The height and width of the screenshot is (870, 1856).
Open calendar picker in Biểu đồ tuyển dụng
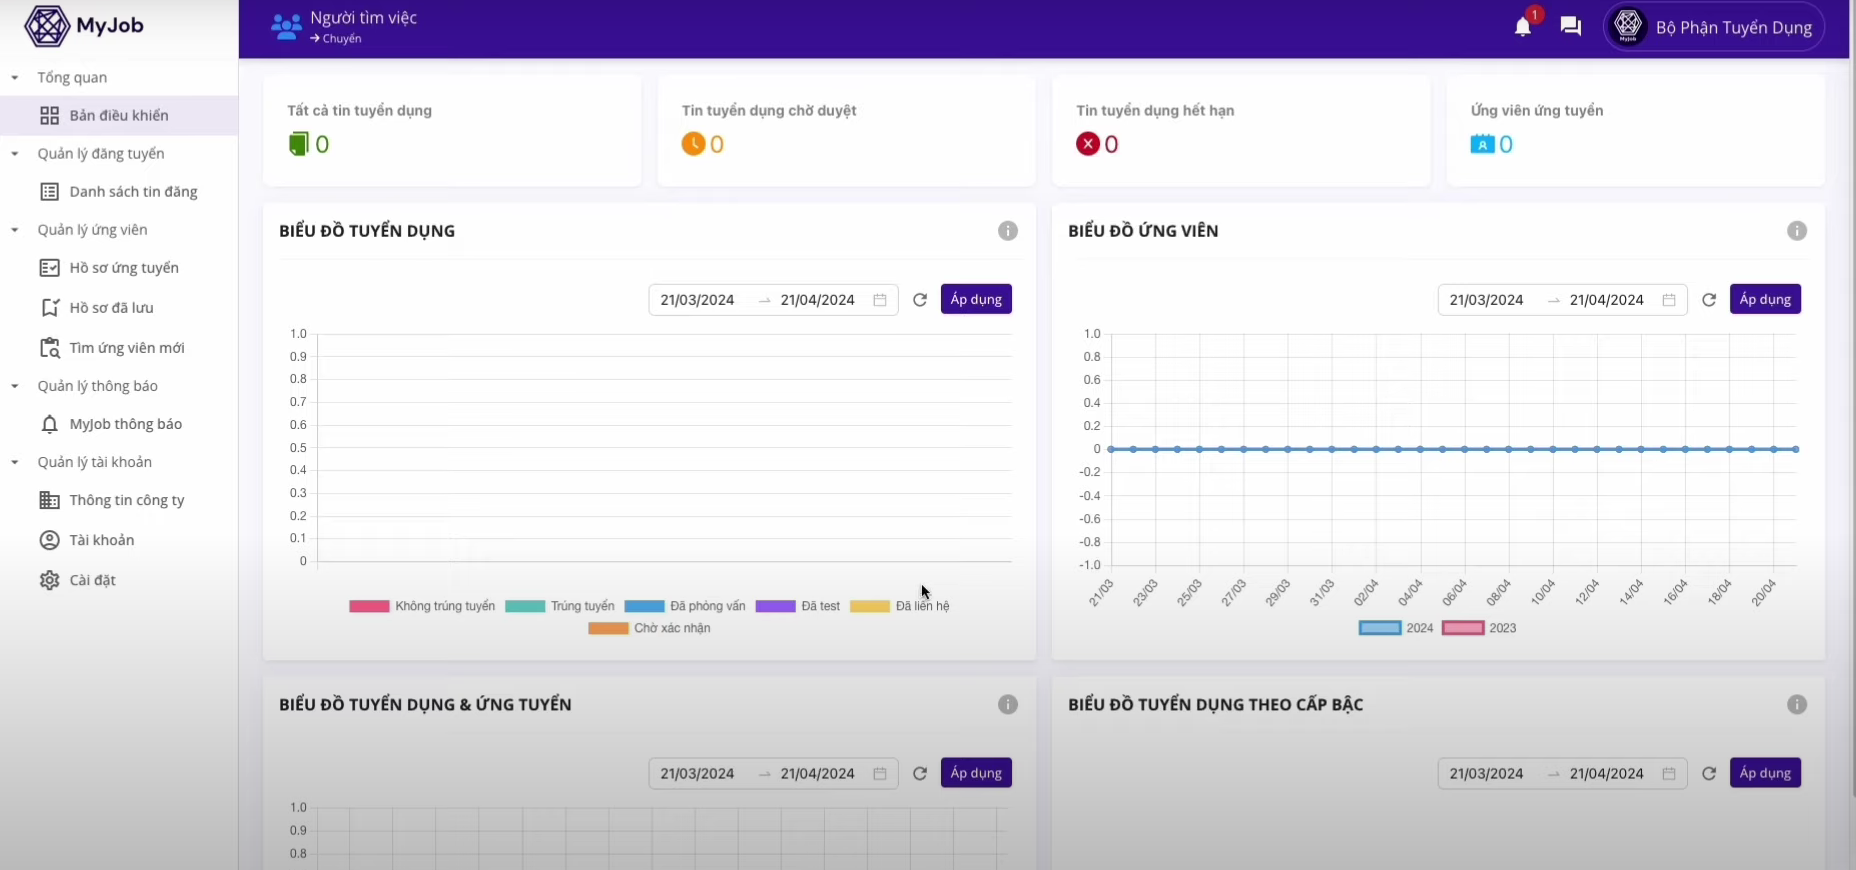[x=880, y=300]
